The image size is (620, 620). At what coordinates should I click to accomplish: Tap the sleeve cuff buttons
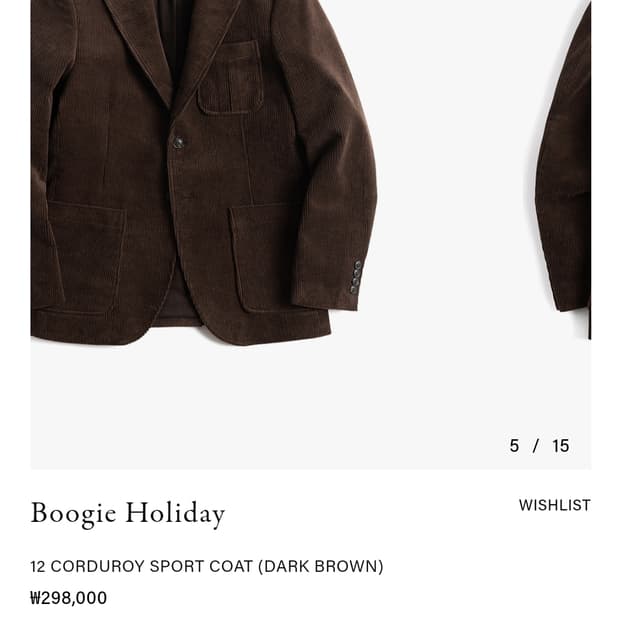355,277
